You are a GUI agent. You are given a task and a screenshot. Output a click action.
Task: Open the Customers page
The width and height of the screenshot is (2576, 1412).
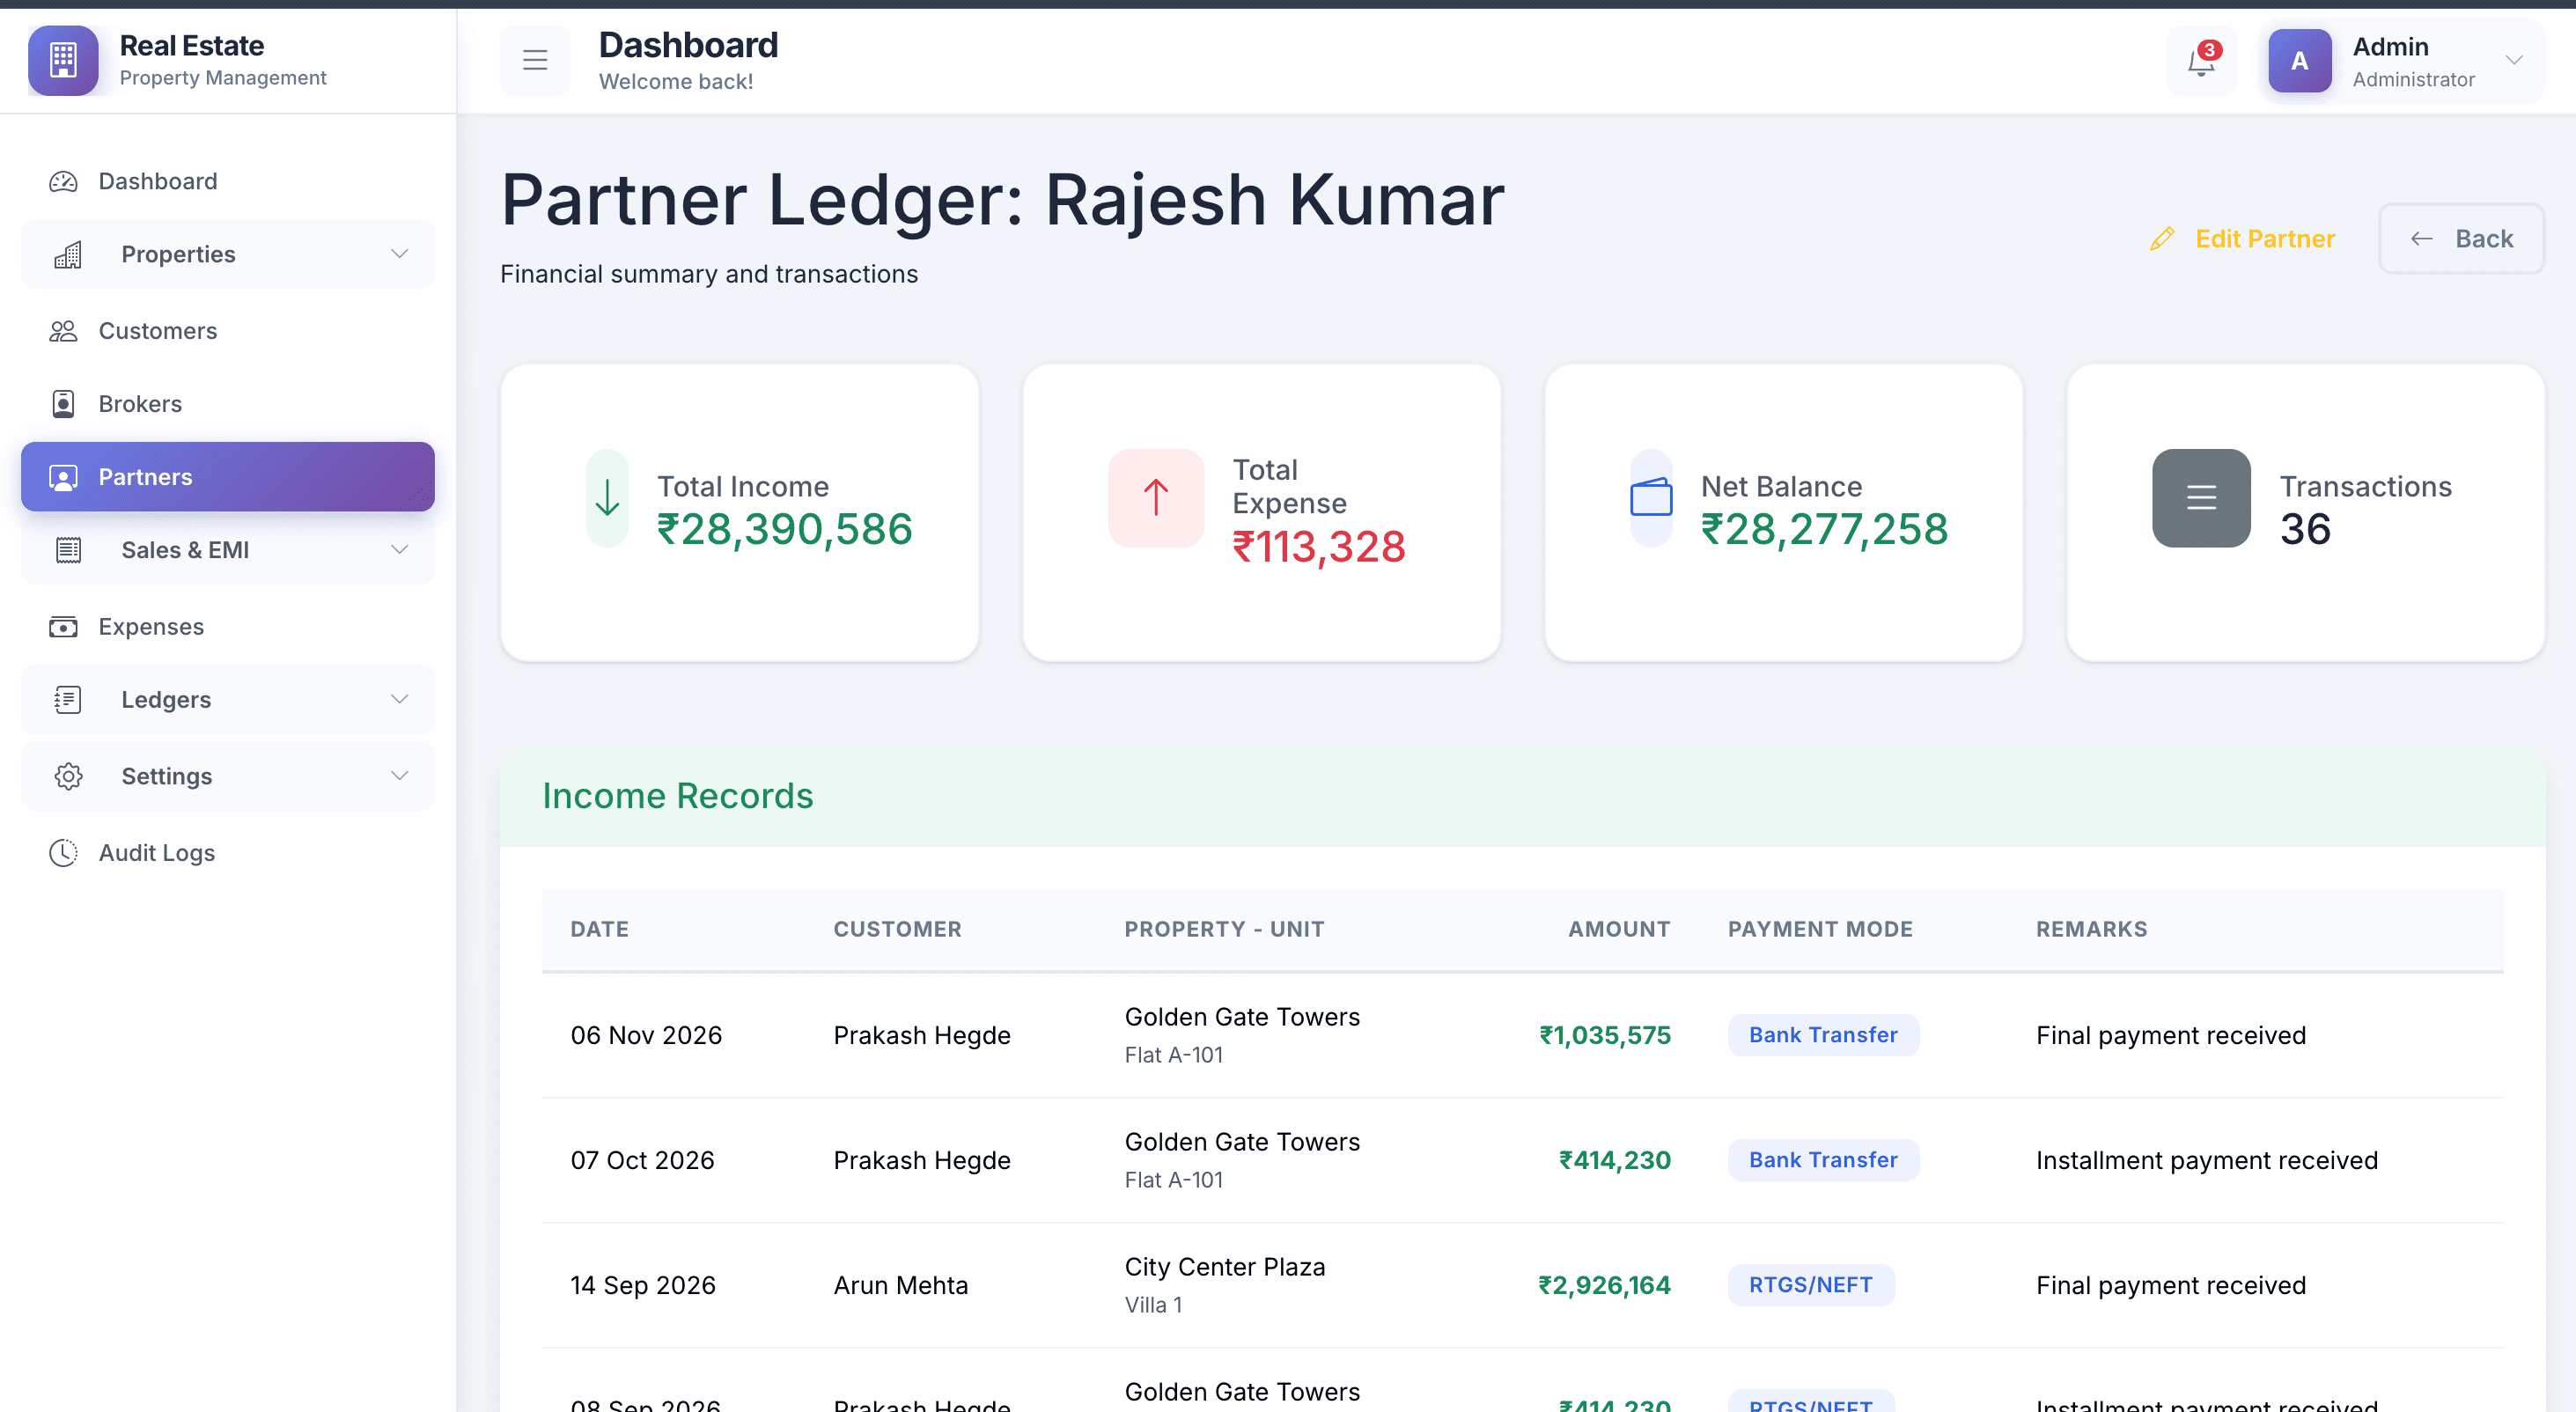(x=157, y=331)
